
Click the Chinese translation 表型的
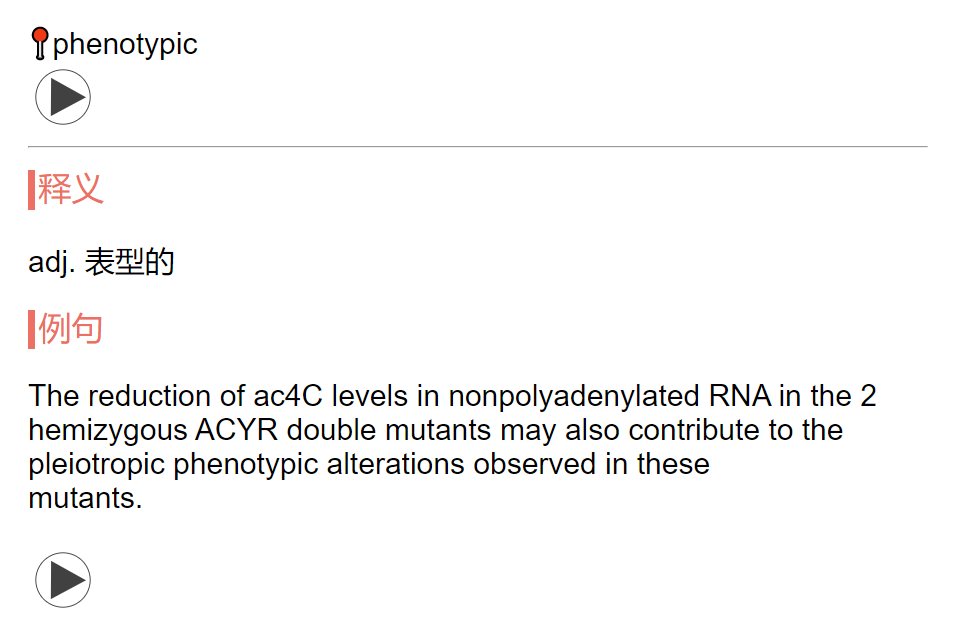point(129,262)
